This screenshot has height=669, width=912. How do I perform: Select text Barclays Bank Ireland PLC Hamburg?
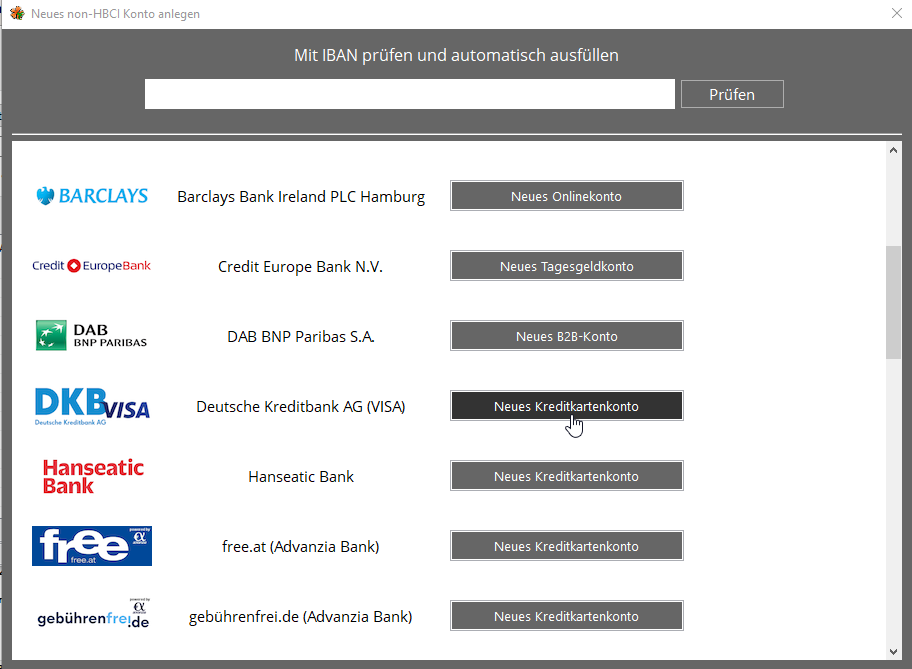pyautogui.click(x=301, y=197)
